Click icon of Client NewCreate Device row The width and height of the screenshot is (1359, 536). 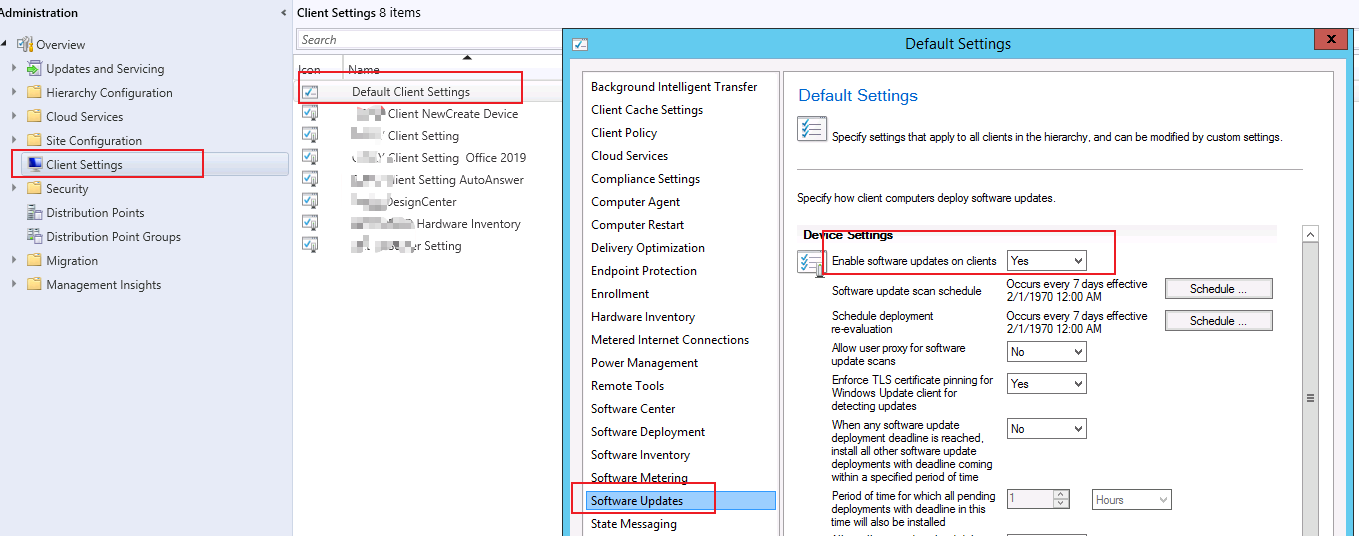pos(310,113)
